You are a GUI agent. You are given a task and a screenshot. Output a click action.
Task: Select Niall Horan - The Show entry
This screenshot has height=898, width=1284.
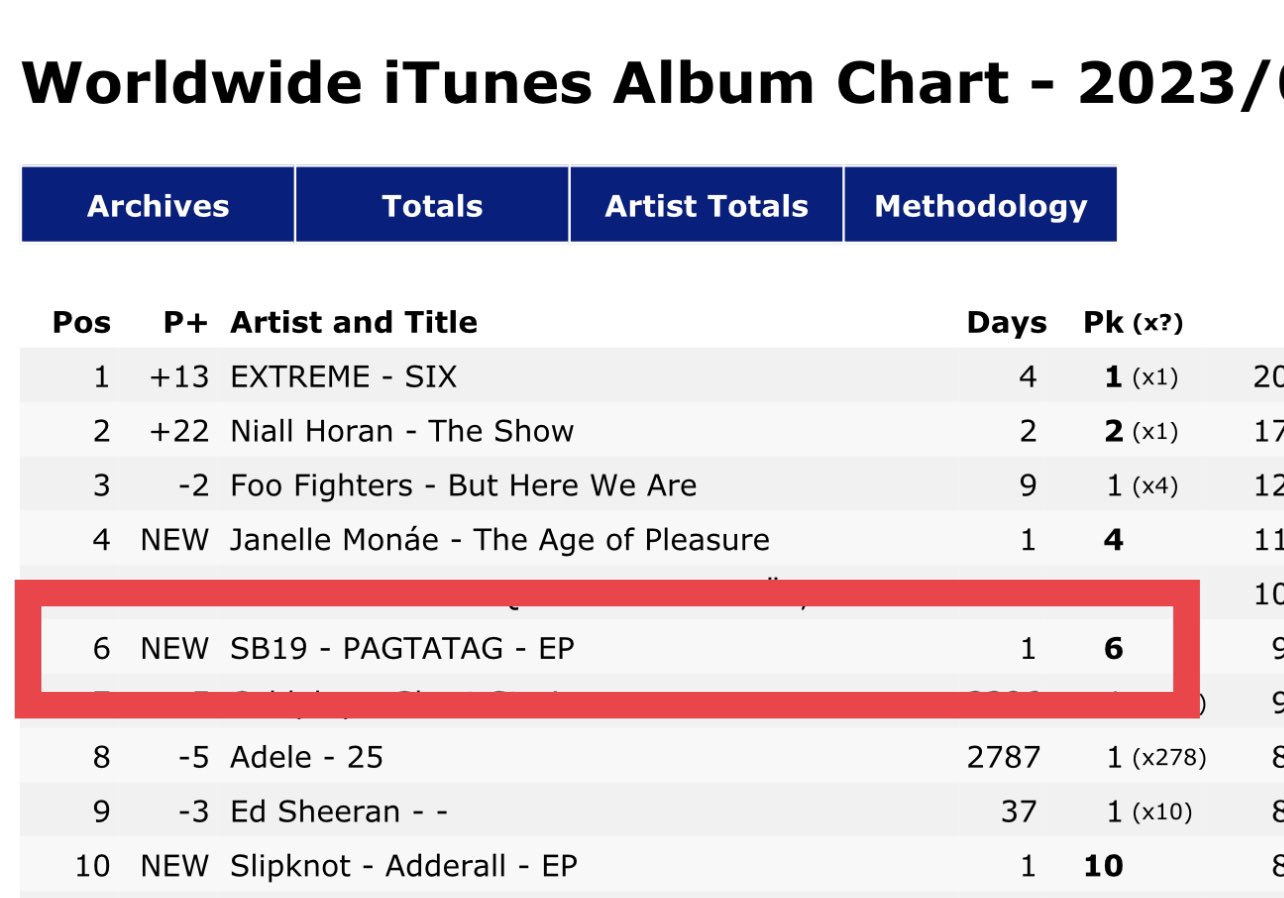pos(402,431)
